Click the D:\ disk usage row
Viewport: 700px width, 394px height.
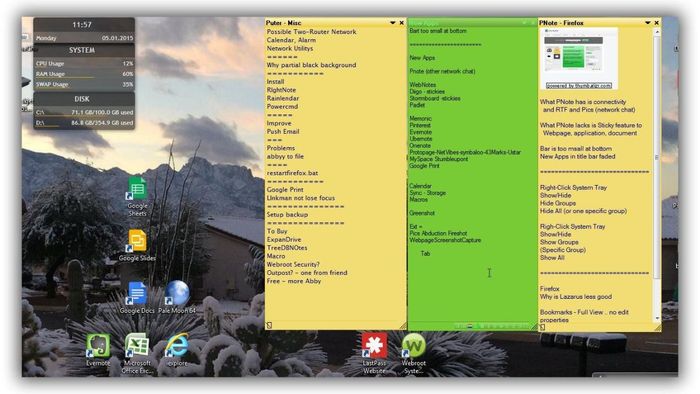tap(84, 123)
